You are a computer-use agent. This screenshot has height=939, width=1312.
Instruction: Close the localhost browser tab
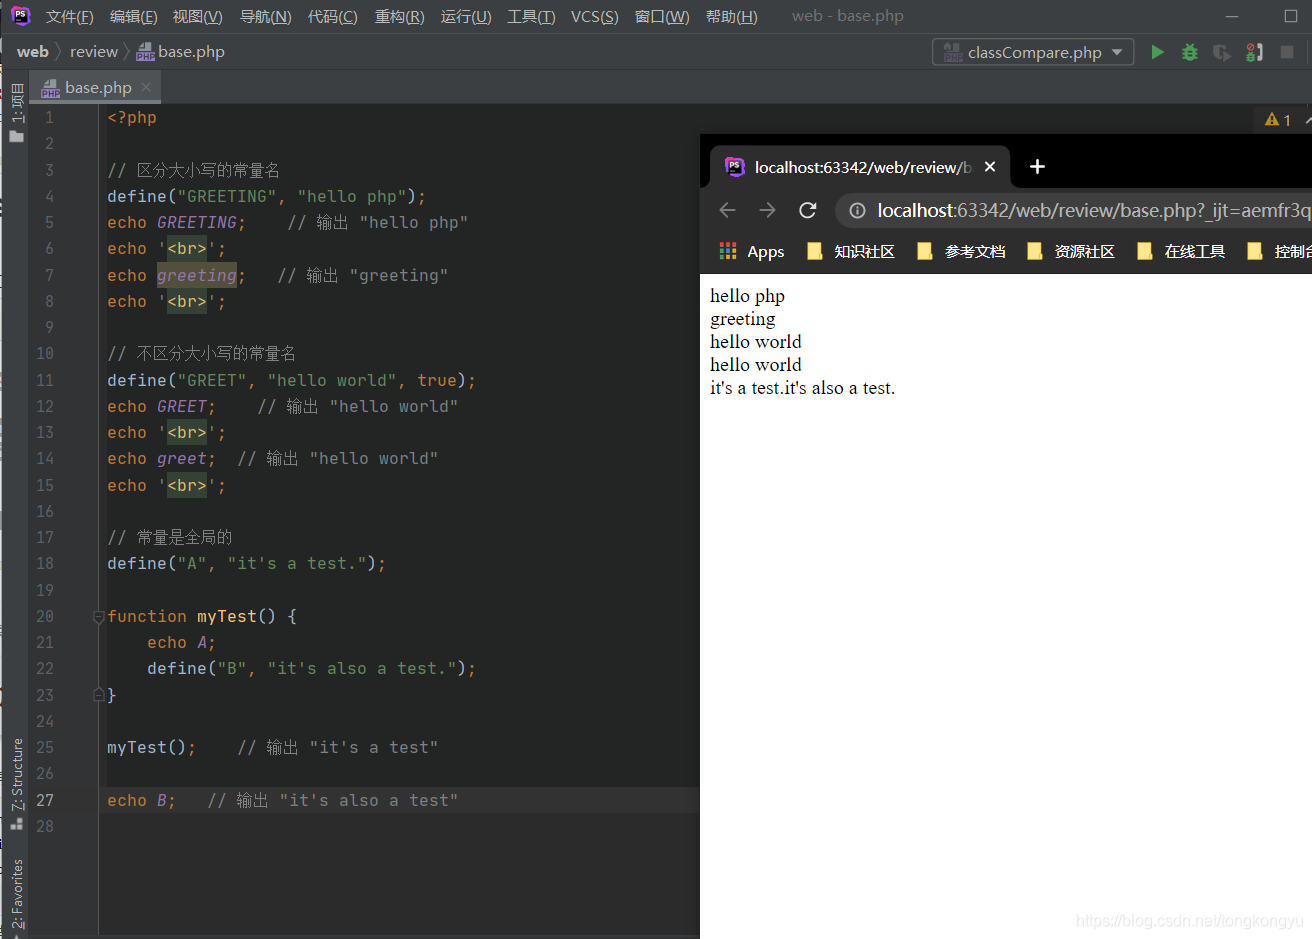tap(990, 167)
